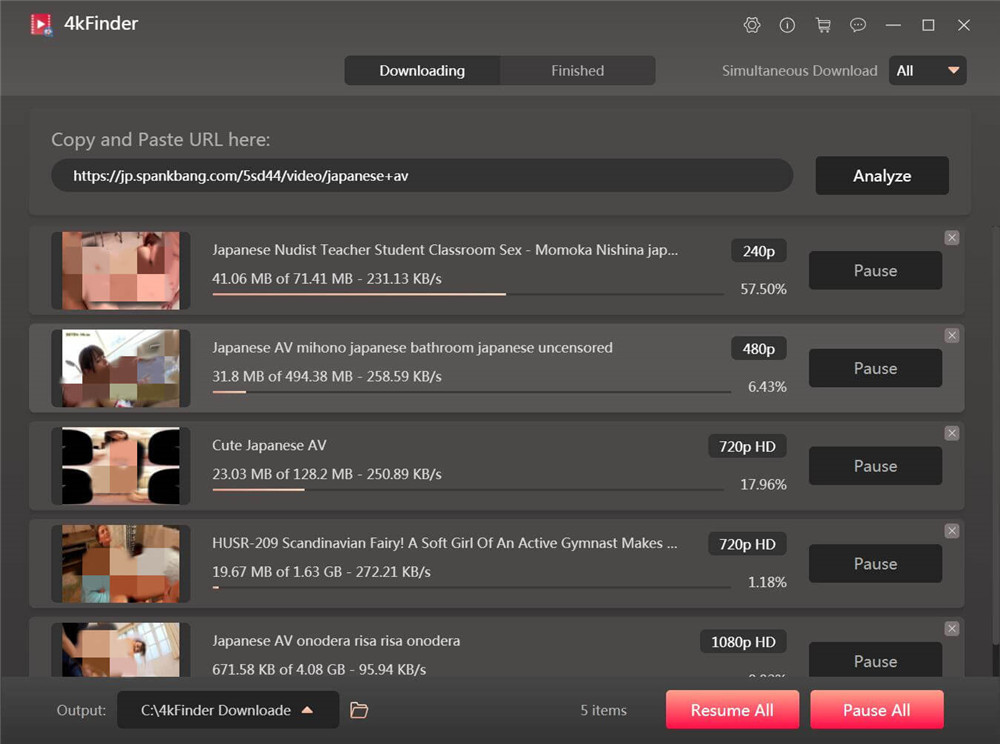The height and width of the screenshot is (744, 1000).
Task: Remove the 1080p HD download with its X
Action: pyautogui.click(x=951, y=629)
